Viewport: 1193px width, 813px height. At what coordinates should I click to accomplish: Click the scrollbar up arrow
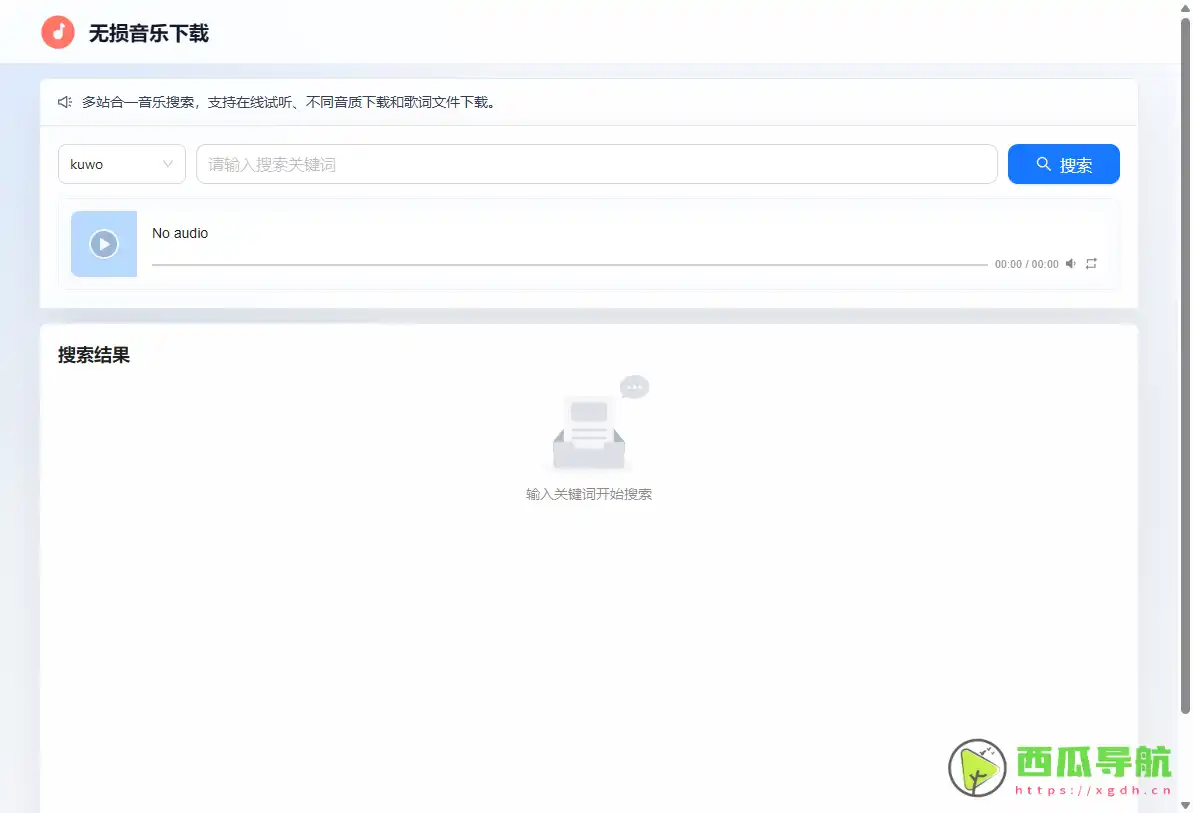[x=1185, y=8]
